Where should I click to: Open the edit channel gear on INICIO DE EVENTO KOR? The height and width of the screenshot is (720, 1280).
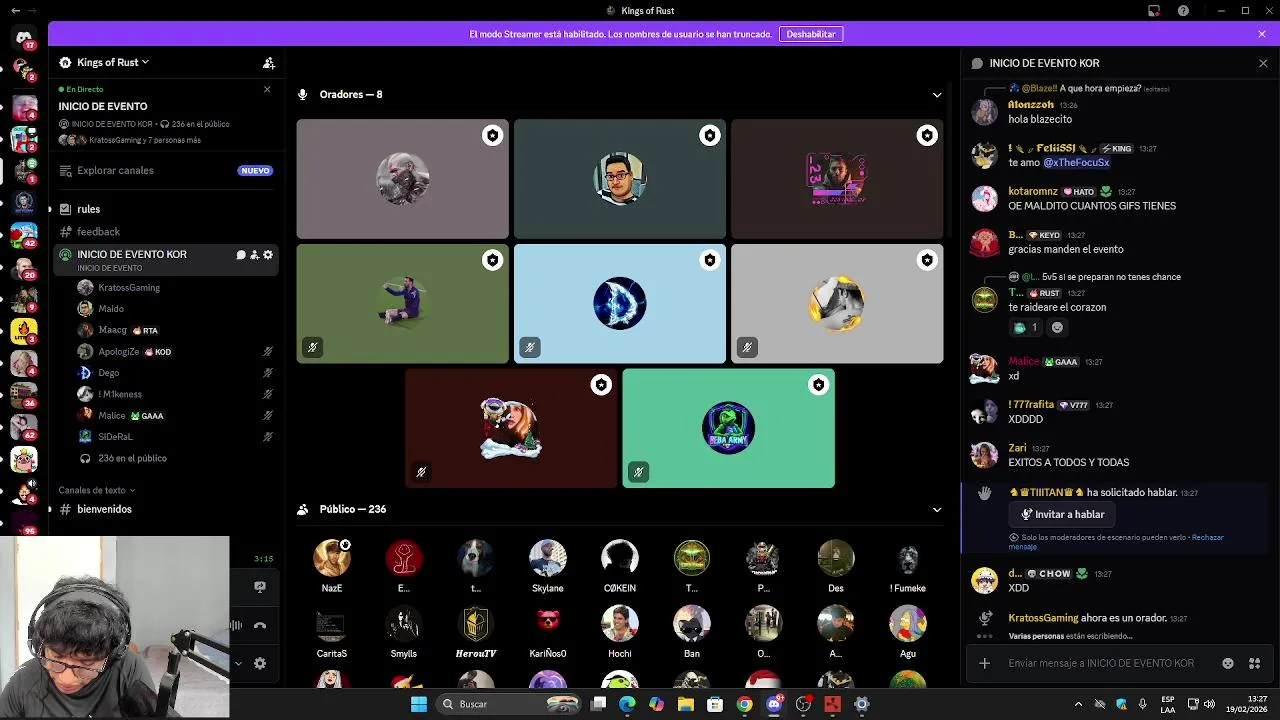coord(267,255)
